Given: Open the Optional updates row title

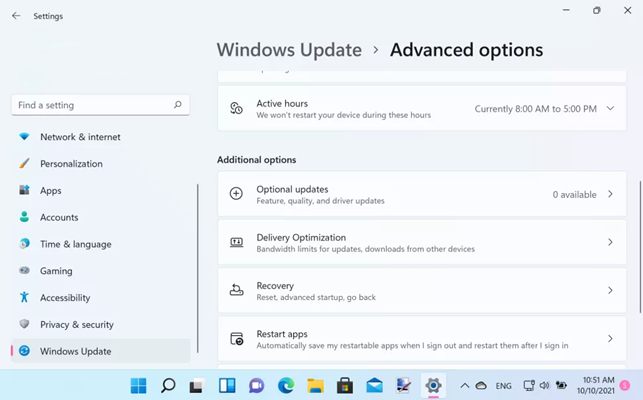Looking at the screenshot, I should (292, 189).
